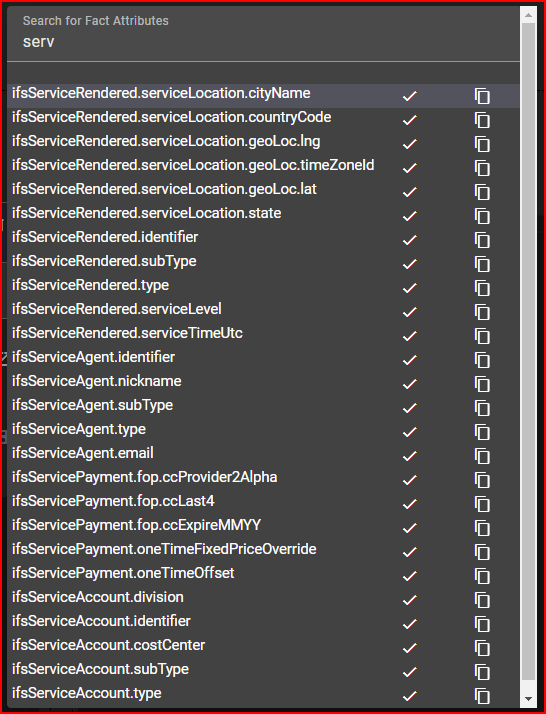546x714 pixels.
Task: Toggle checkmark for ifsServiceAgent.email
Action: click(x=409, y=456)
